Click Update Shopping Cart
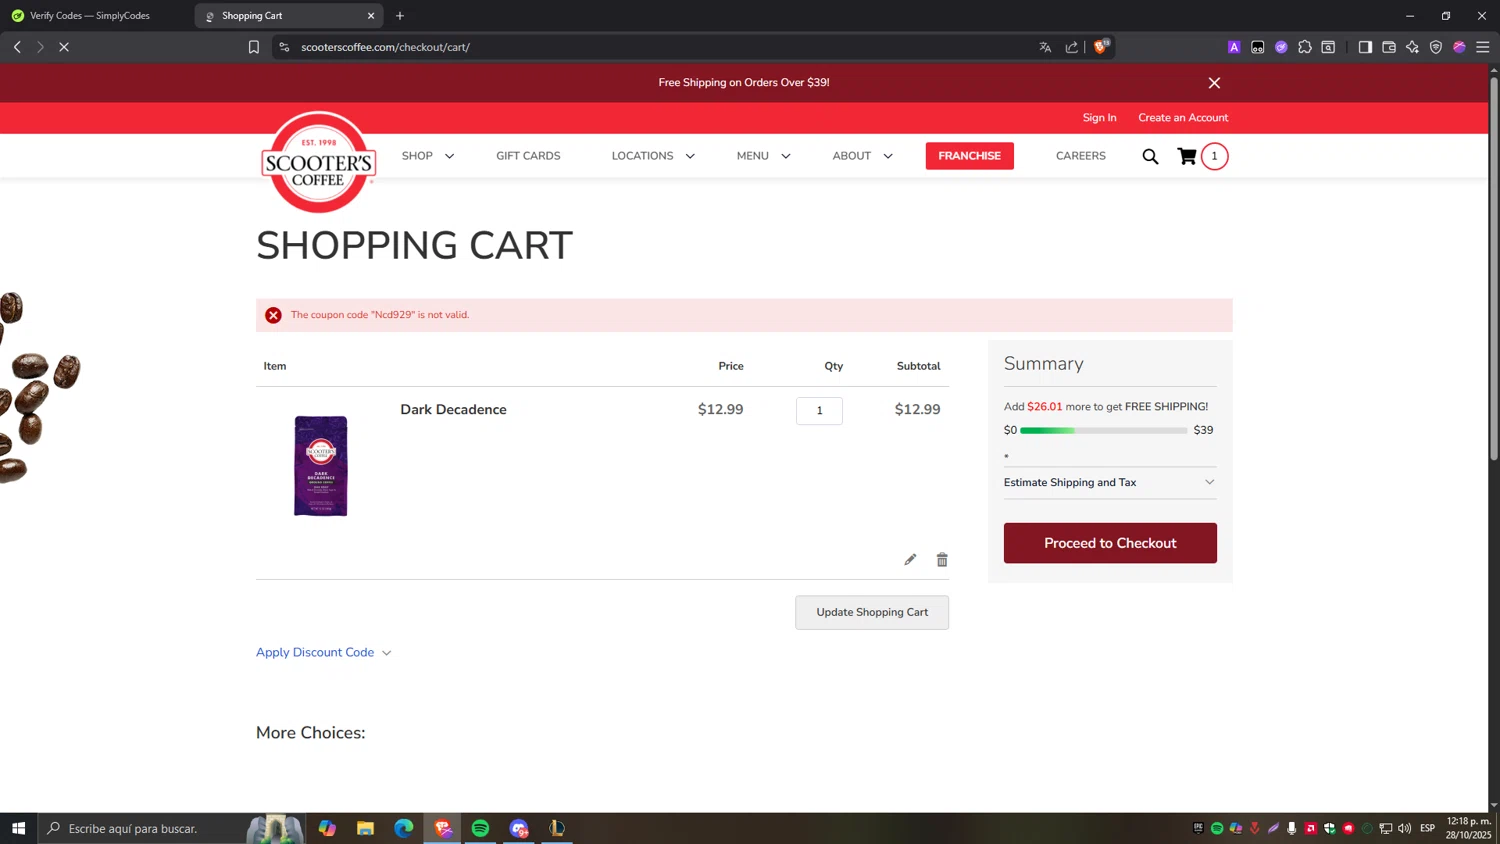The height and width of the screenshot is (844, 1500). point(872,612)
